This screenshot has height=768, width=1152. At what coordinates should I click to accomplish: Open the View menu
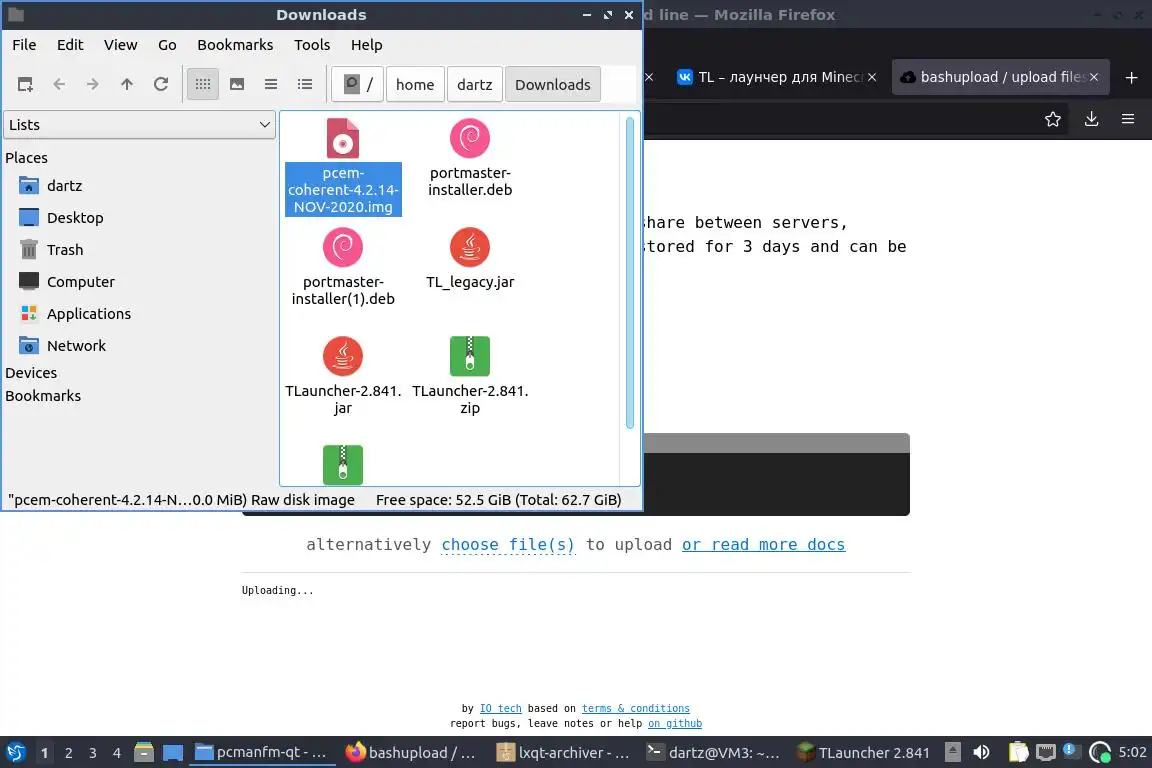[120, 45]
